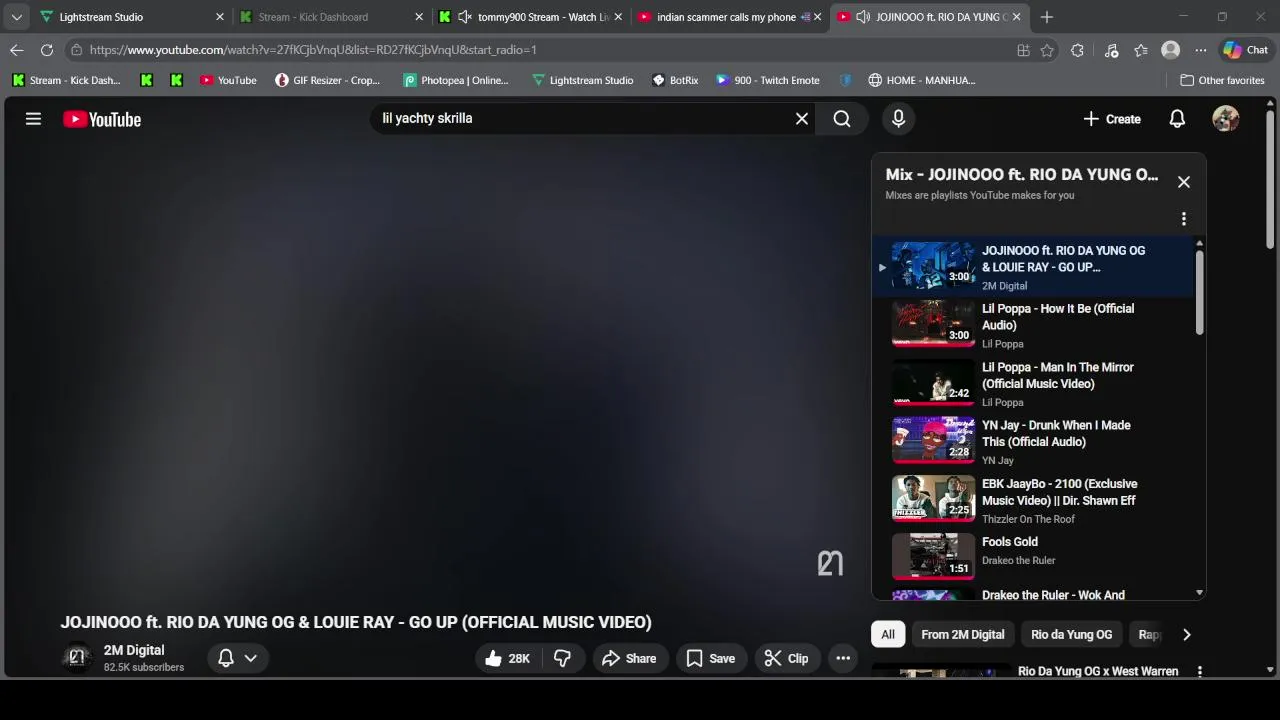Close the Lightstream Studio tab

220,17
